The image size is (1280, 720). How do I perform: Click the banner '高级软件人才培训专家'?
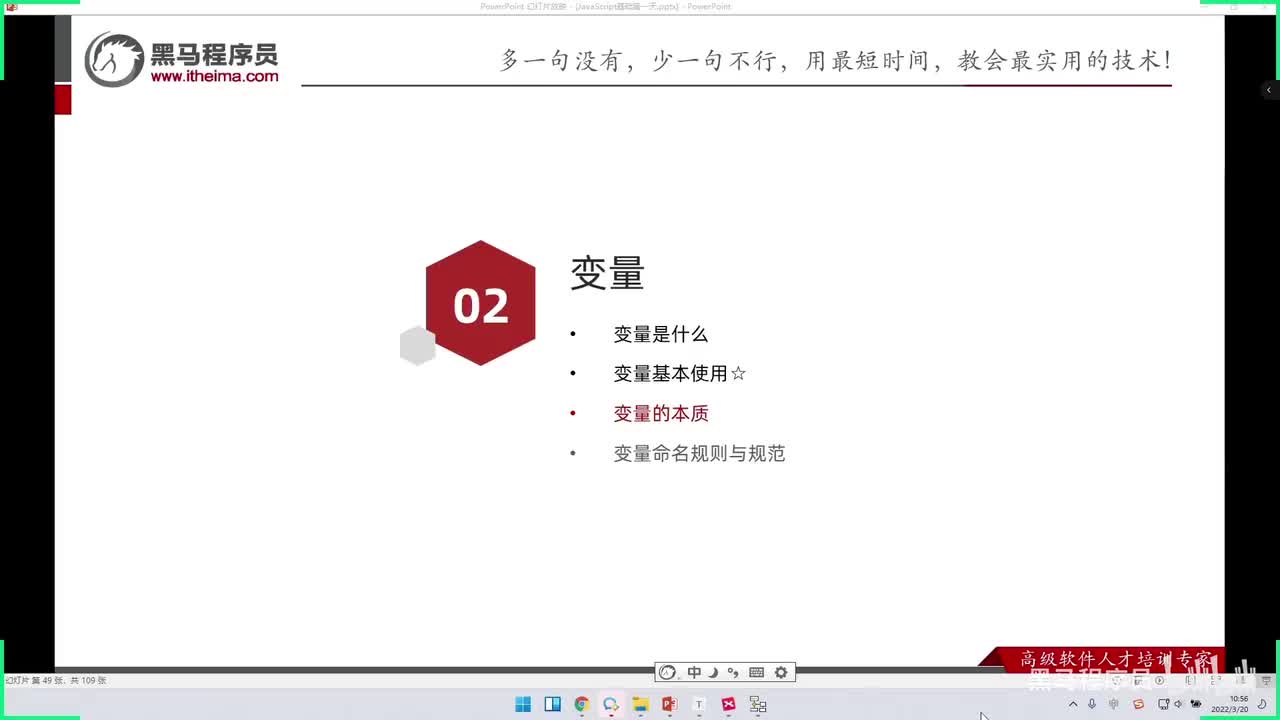(1116, 659)
